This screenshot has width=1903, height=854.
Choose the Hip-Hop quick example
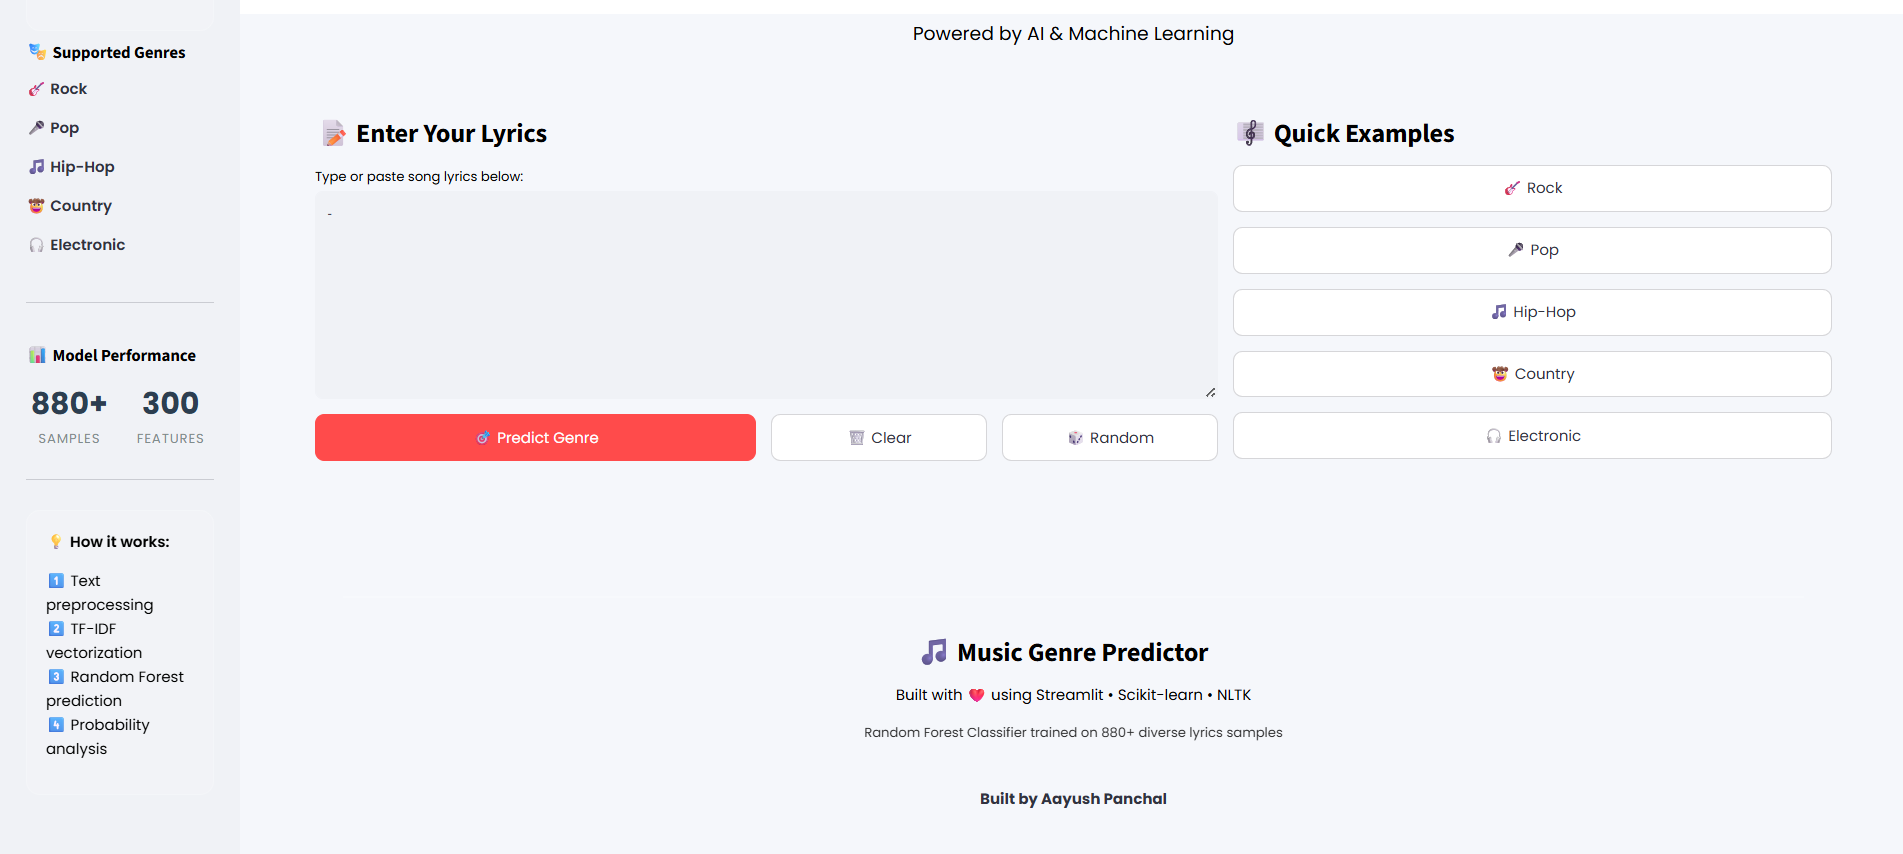[1531, 312]
